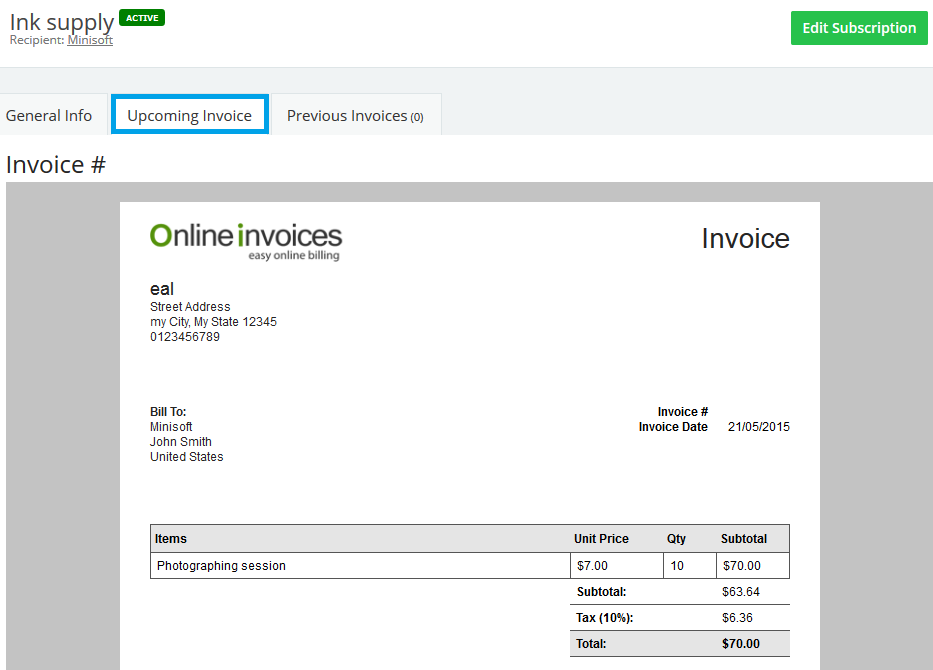Click the $7.00 unit price cell
The width and height of the screenshot is (933, 670).
593,566
